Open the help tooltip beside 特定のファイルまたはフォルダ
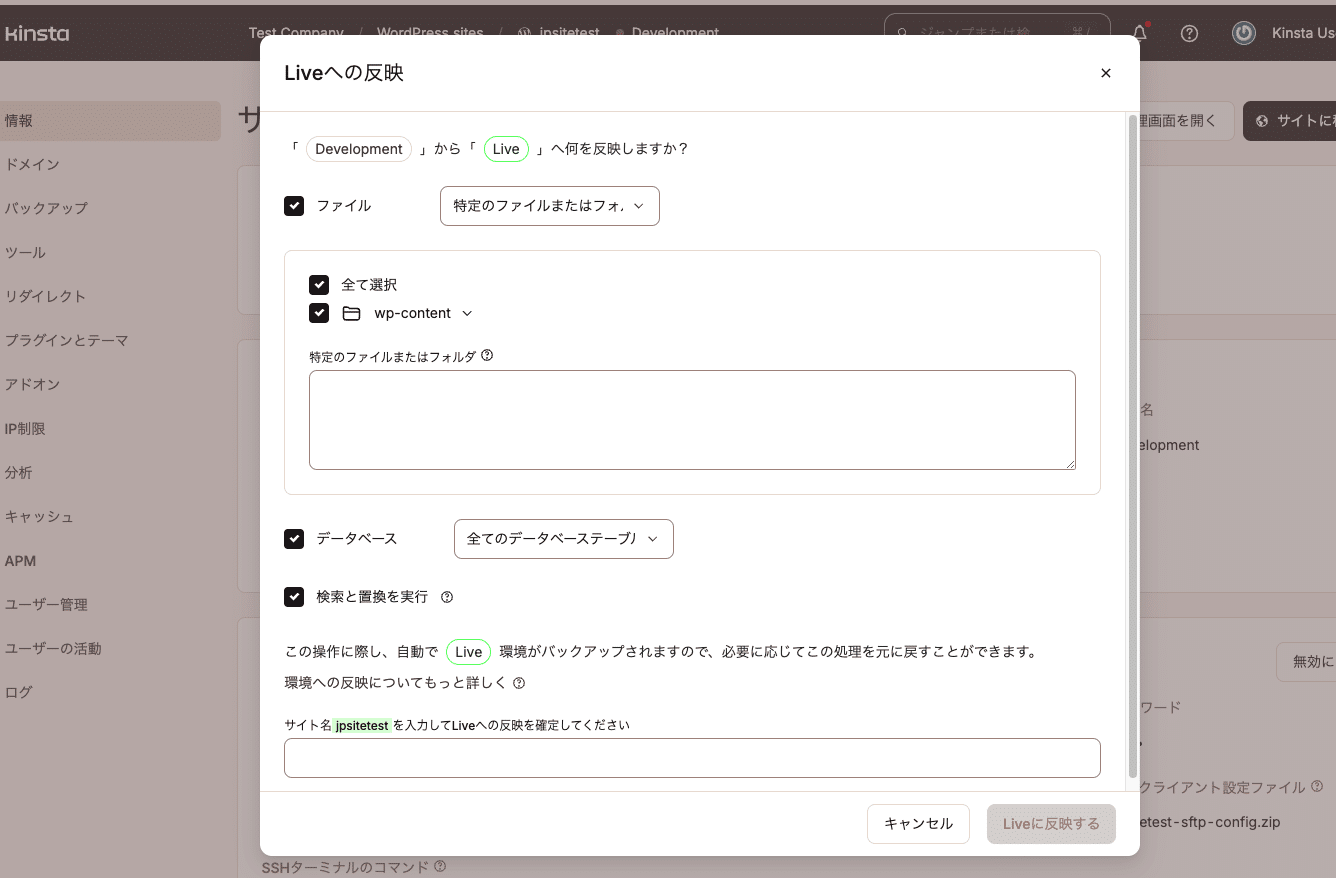This screenshot has height=878, width=1336. (x=487, y=354)
